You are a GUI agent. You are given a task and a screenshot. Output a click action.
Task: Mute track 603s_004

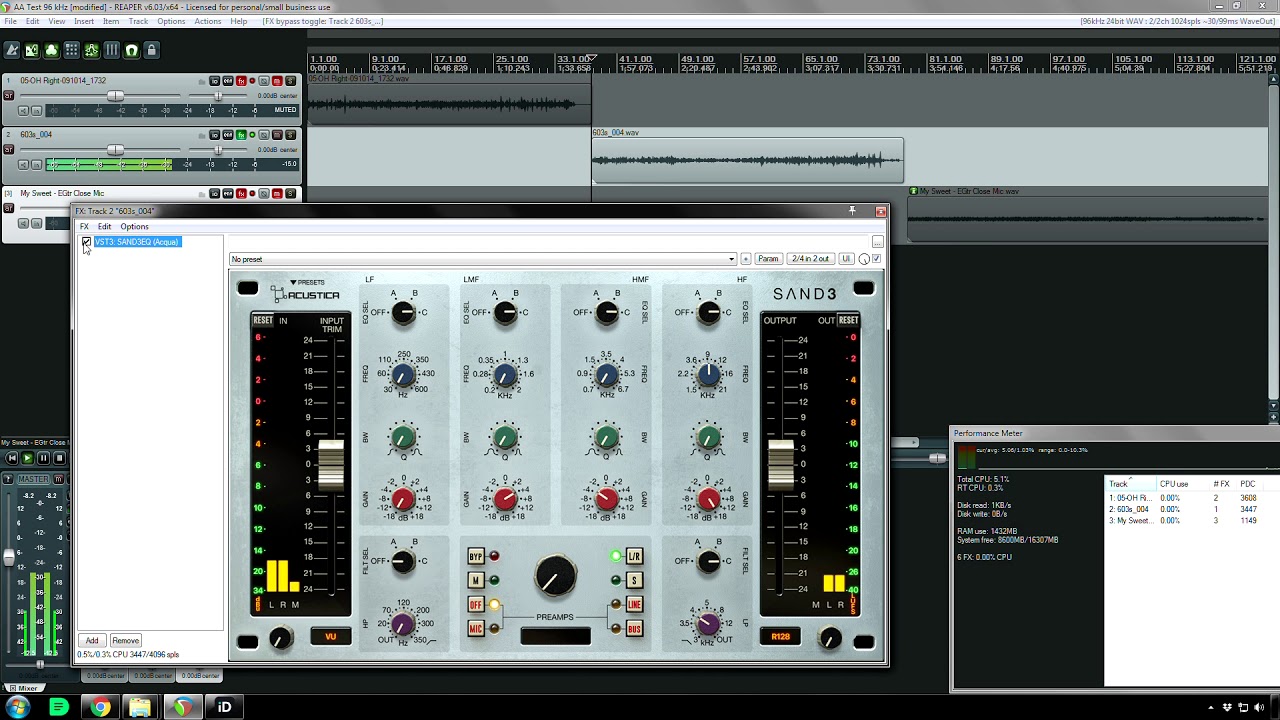click(278, 135)
